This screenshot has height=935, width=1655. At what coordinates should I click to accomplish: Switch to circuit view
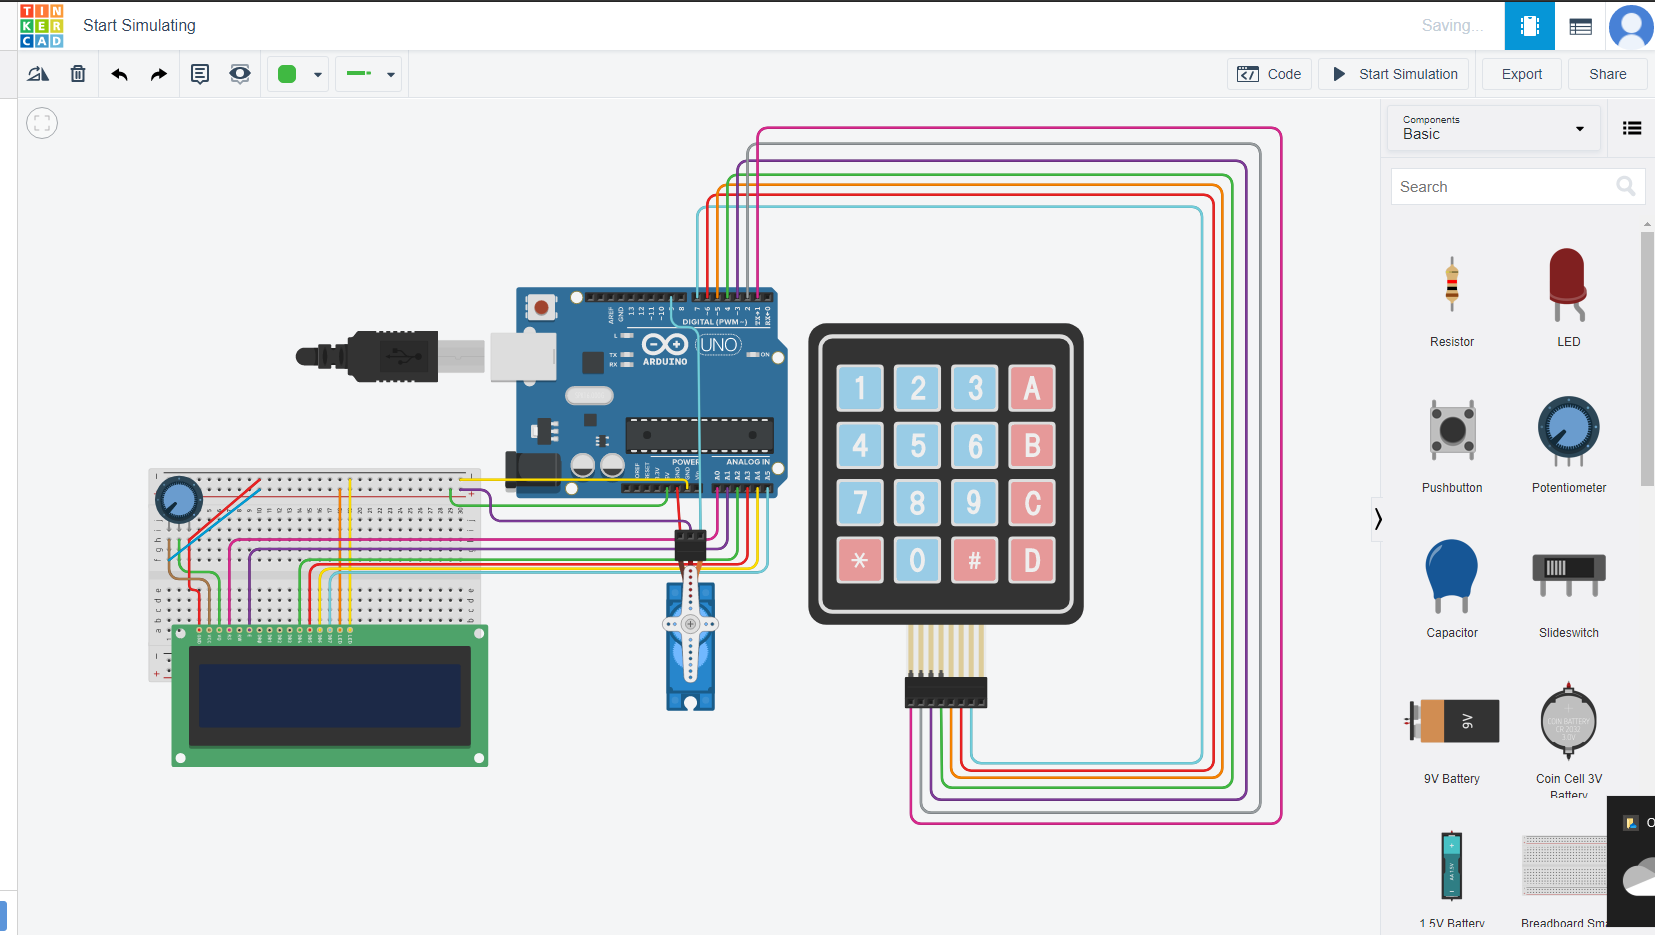[1529, 26]
